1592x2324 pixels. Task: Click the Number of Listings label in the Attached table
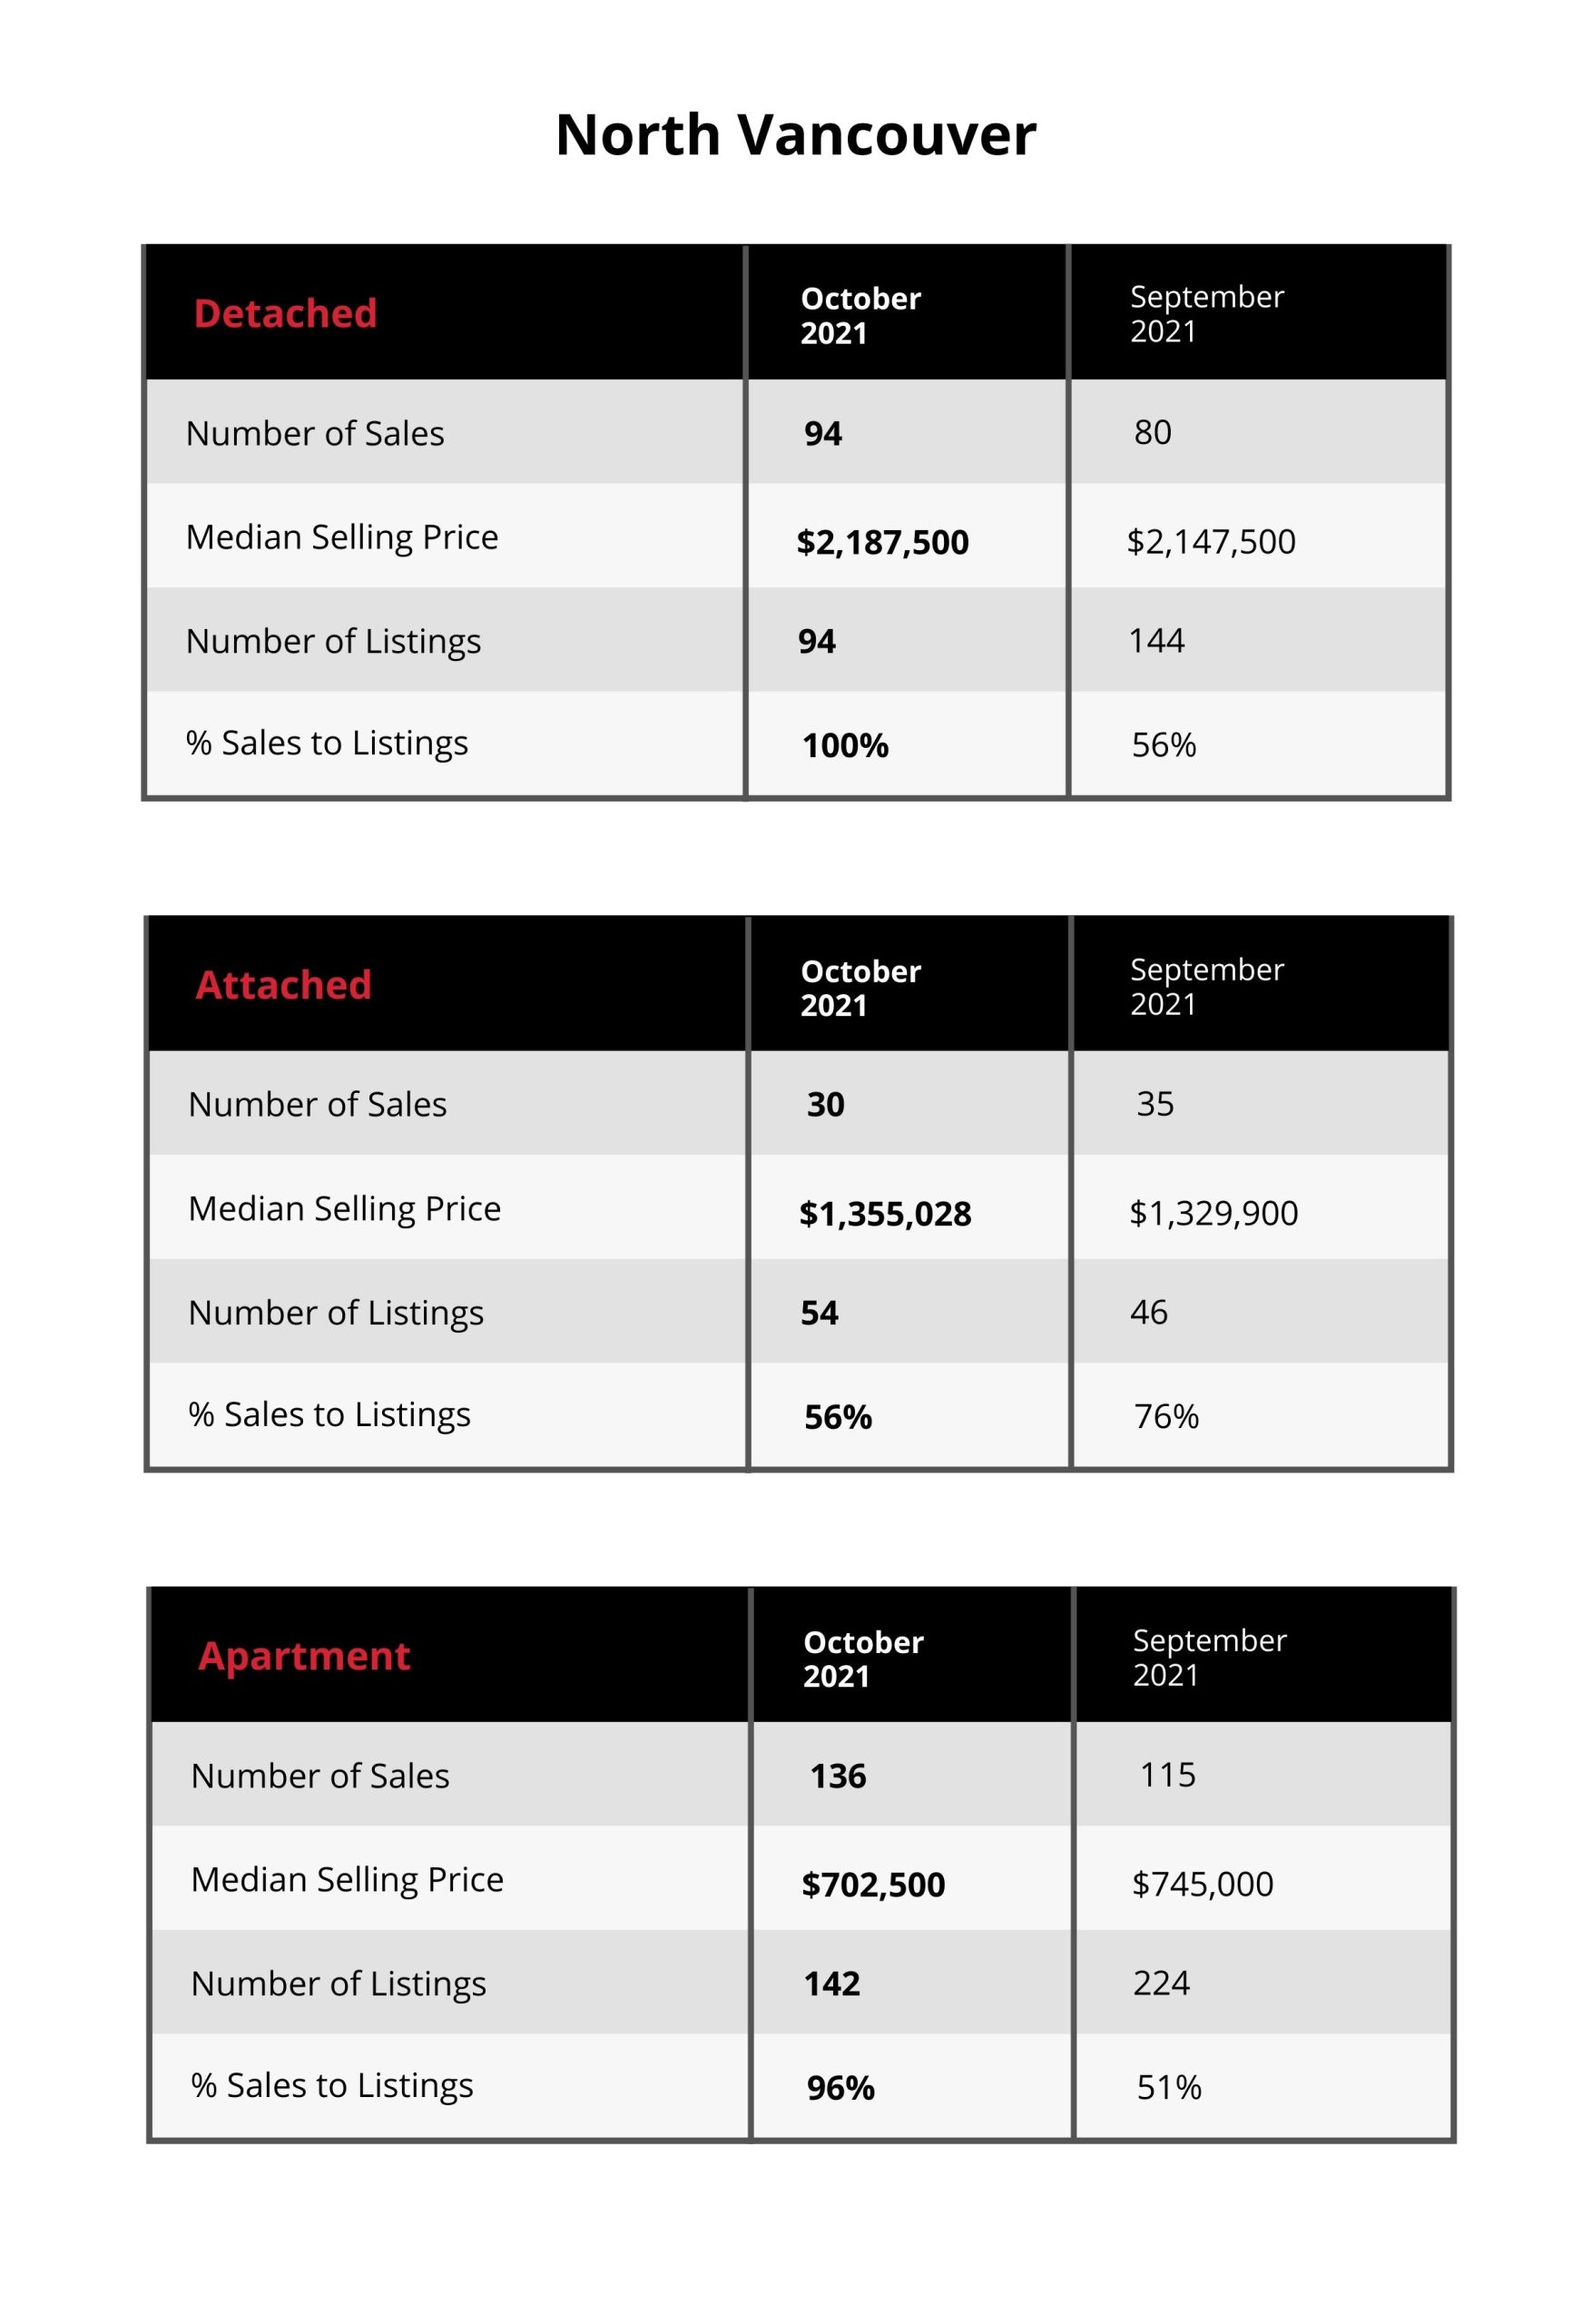tap(336, 1313)
